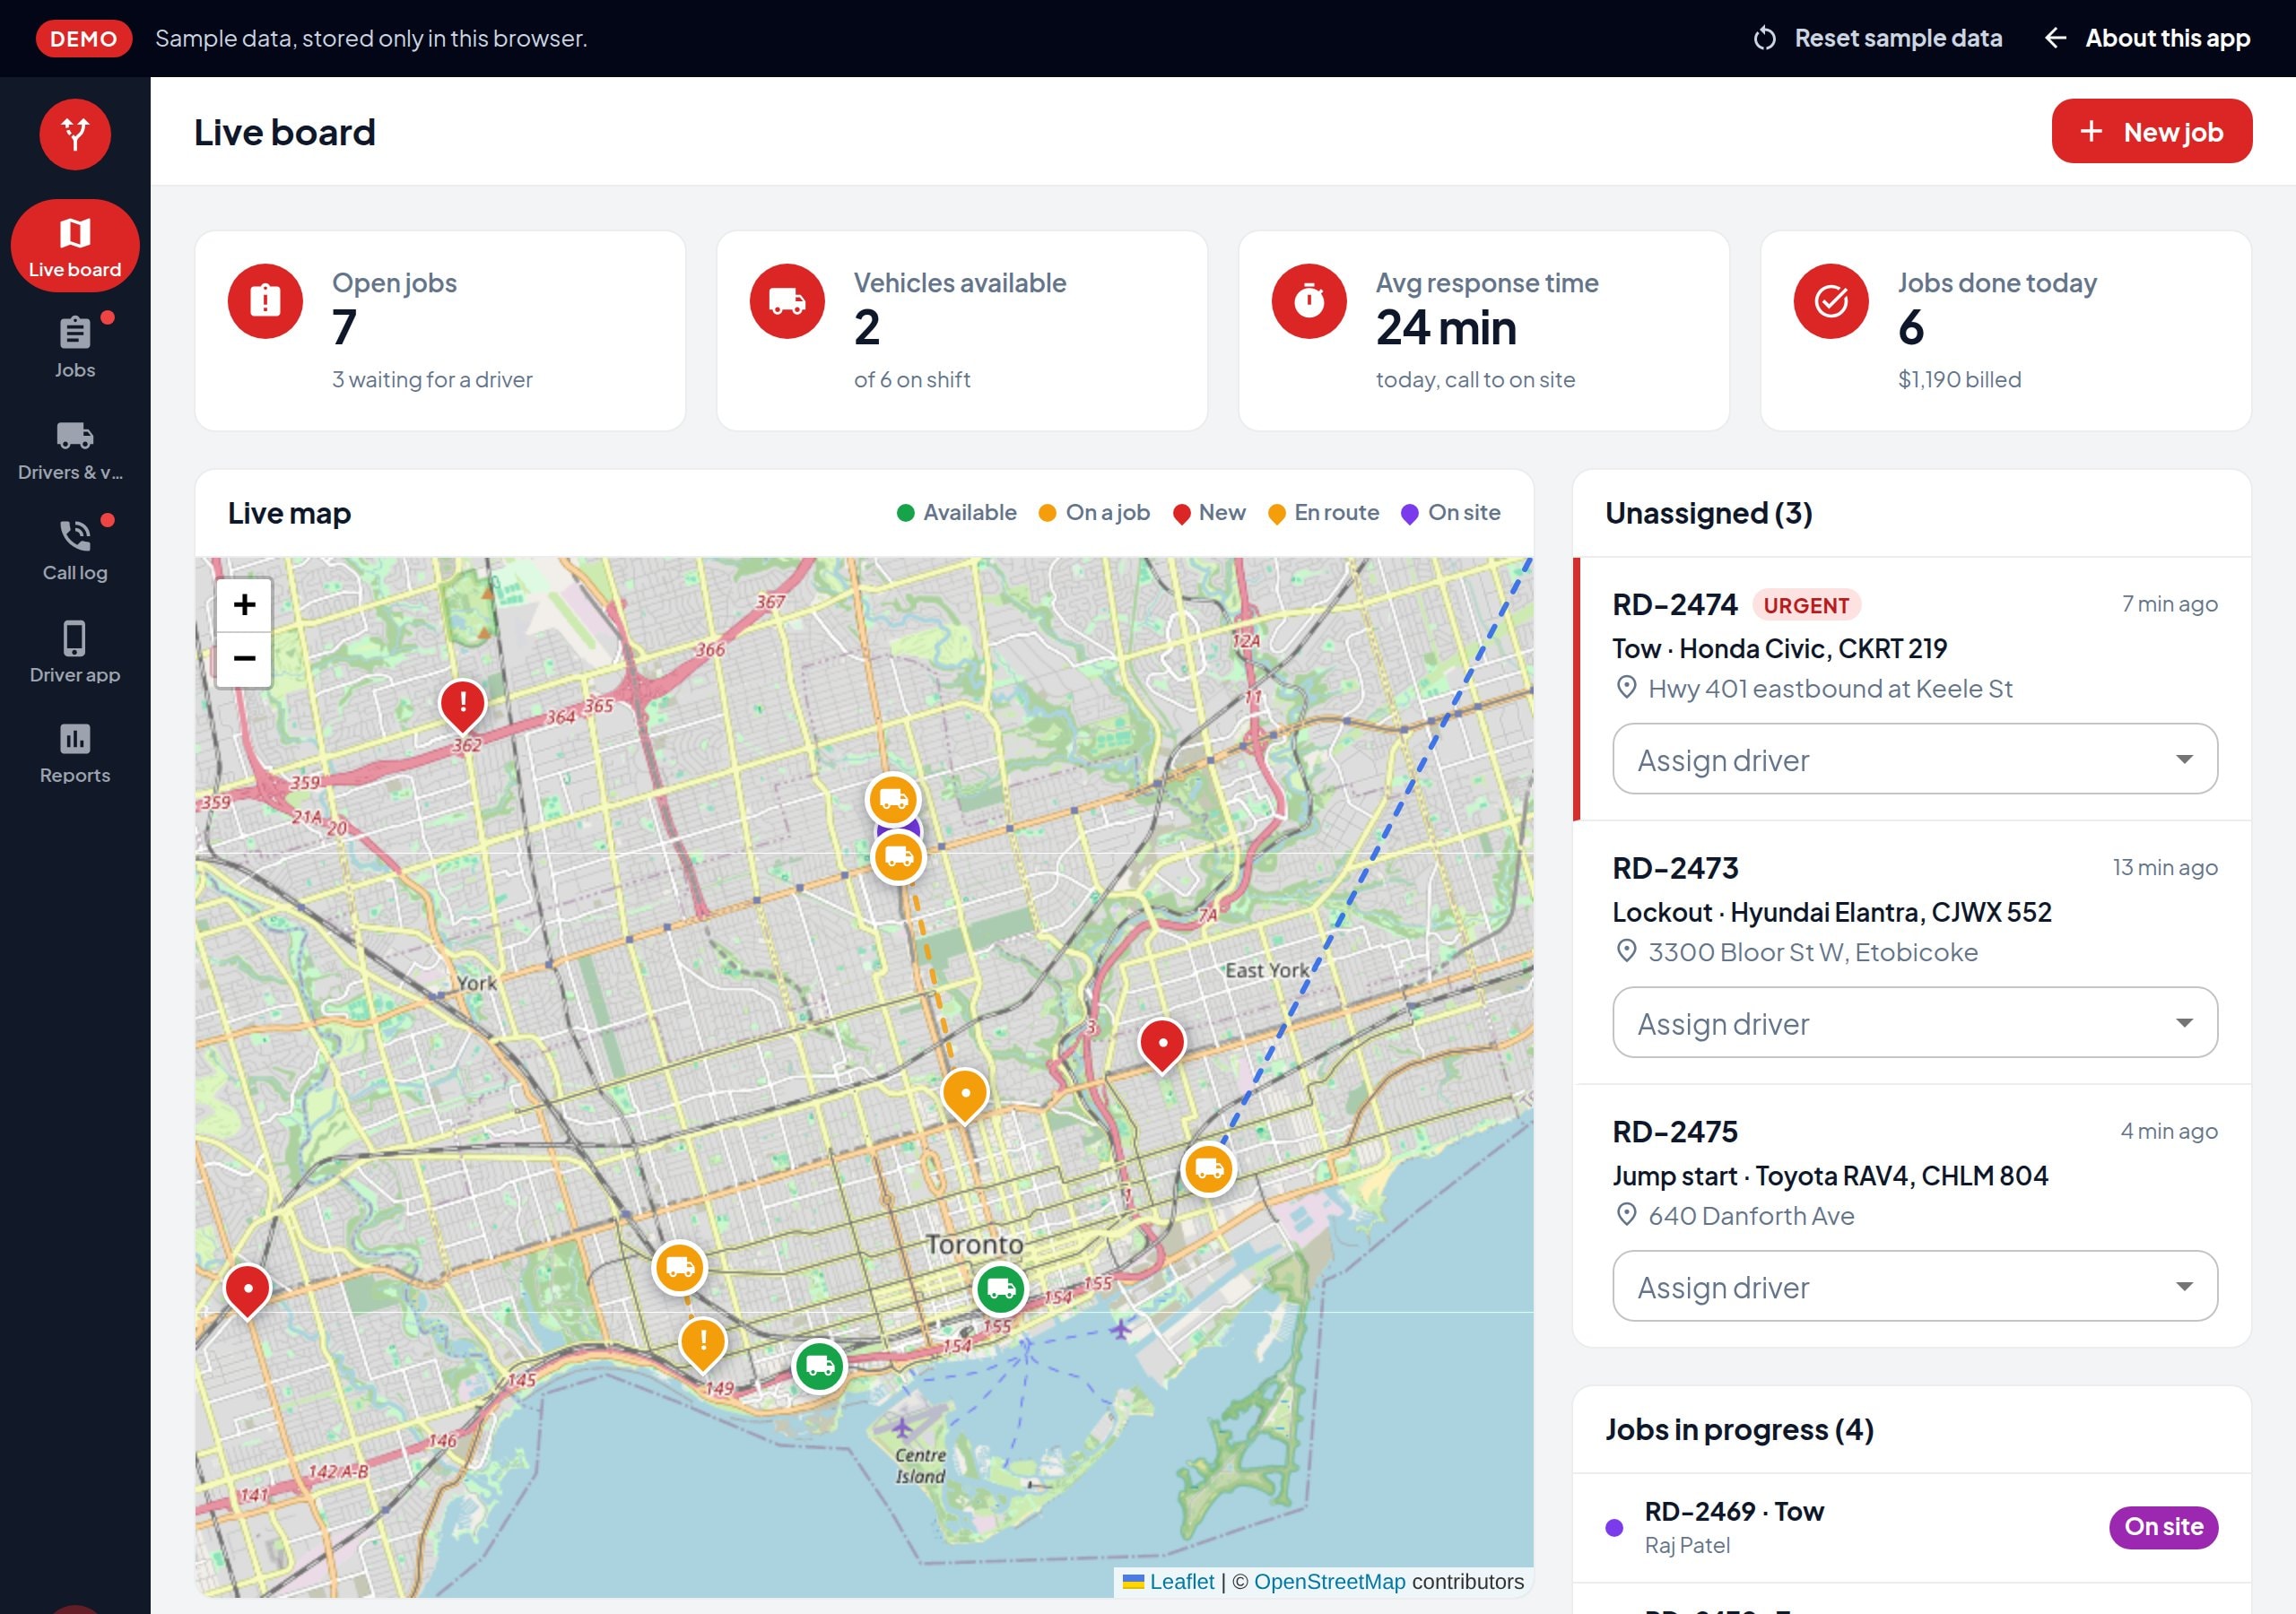Viewport: 2296px width, 1614px height.
Task: Click the orange en-route pin above downtown
Action: (x=965, y=1096)
